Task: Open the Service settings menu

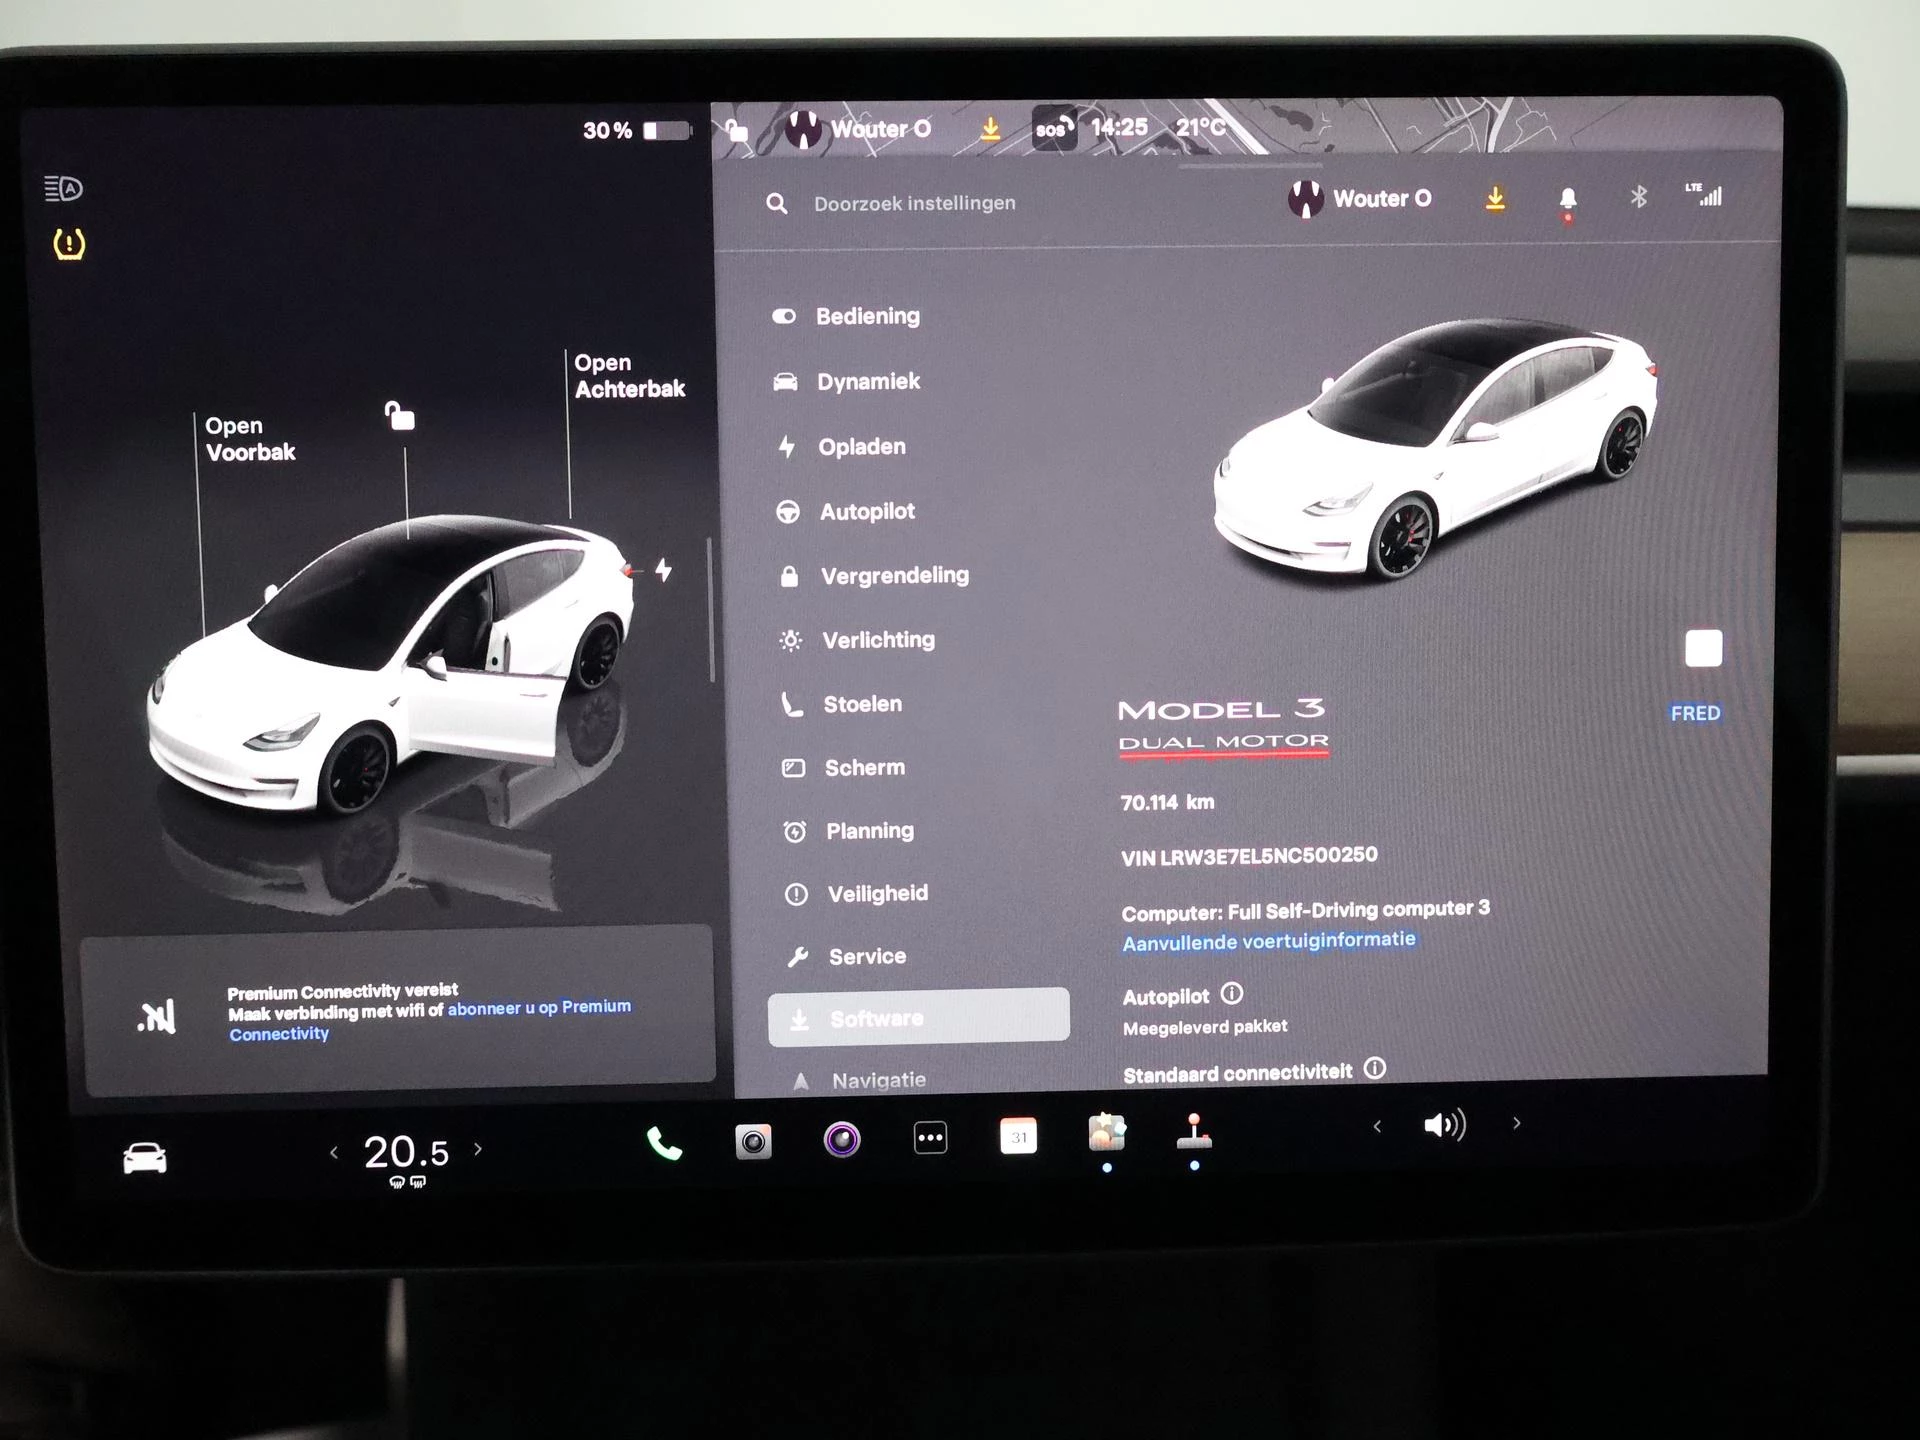Action: (x=868, y=957)
